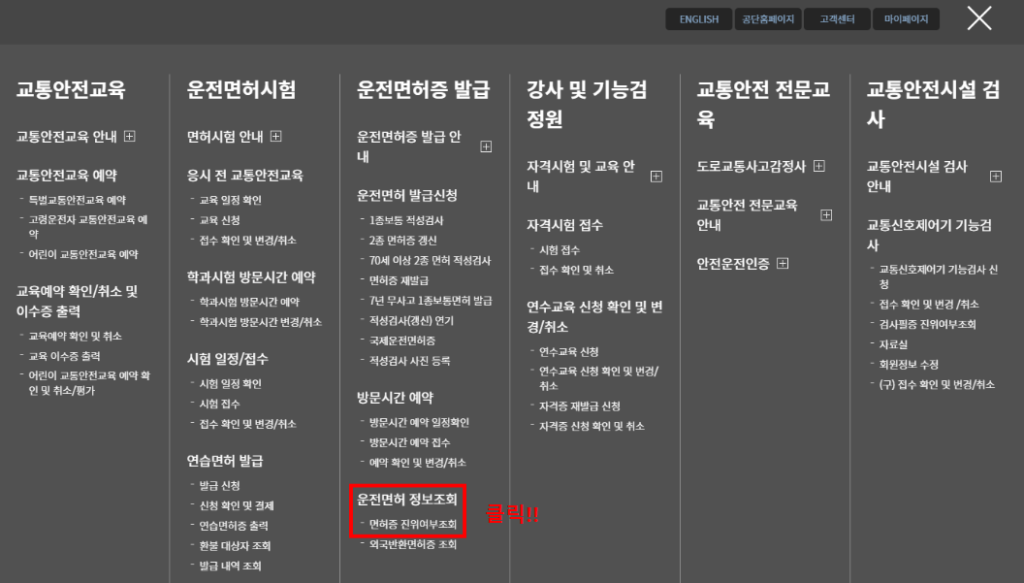The height and width of the screenshot is (583, 1024).
Task: Select 특별교통안전교육 예약 link
Action: tap(77, 200)
